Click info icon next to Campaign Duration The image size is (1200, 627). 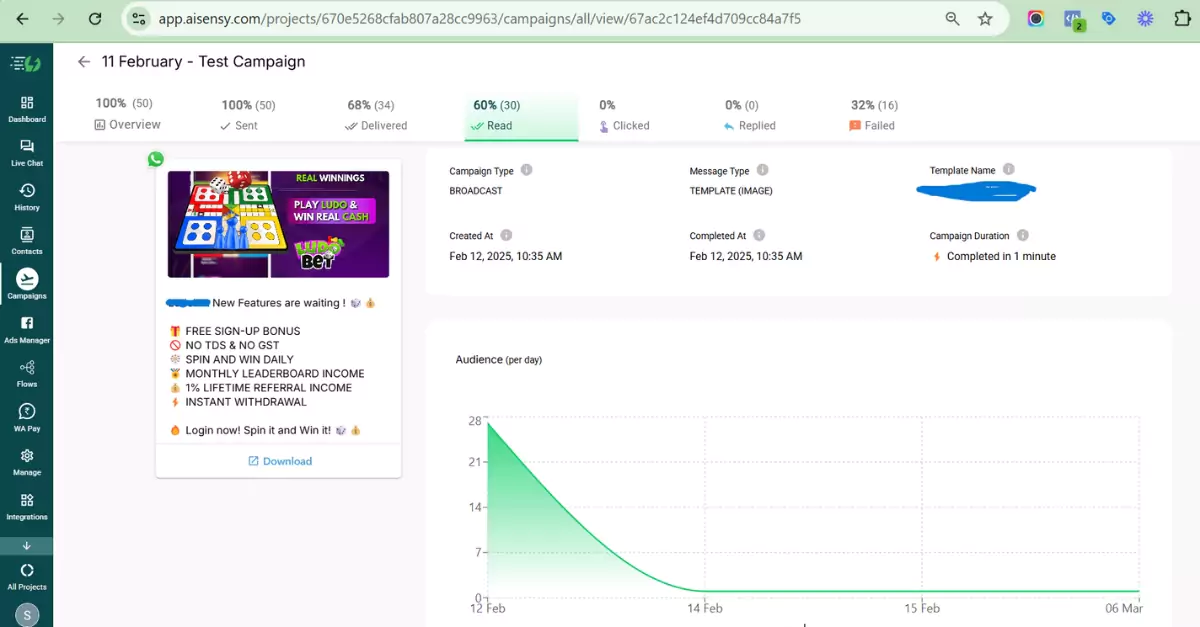(1023, 235)
